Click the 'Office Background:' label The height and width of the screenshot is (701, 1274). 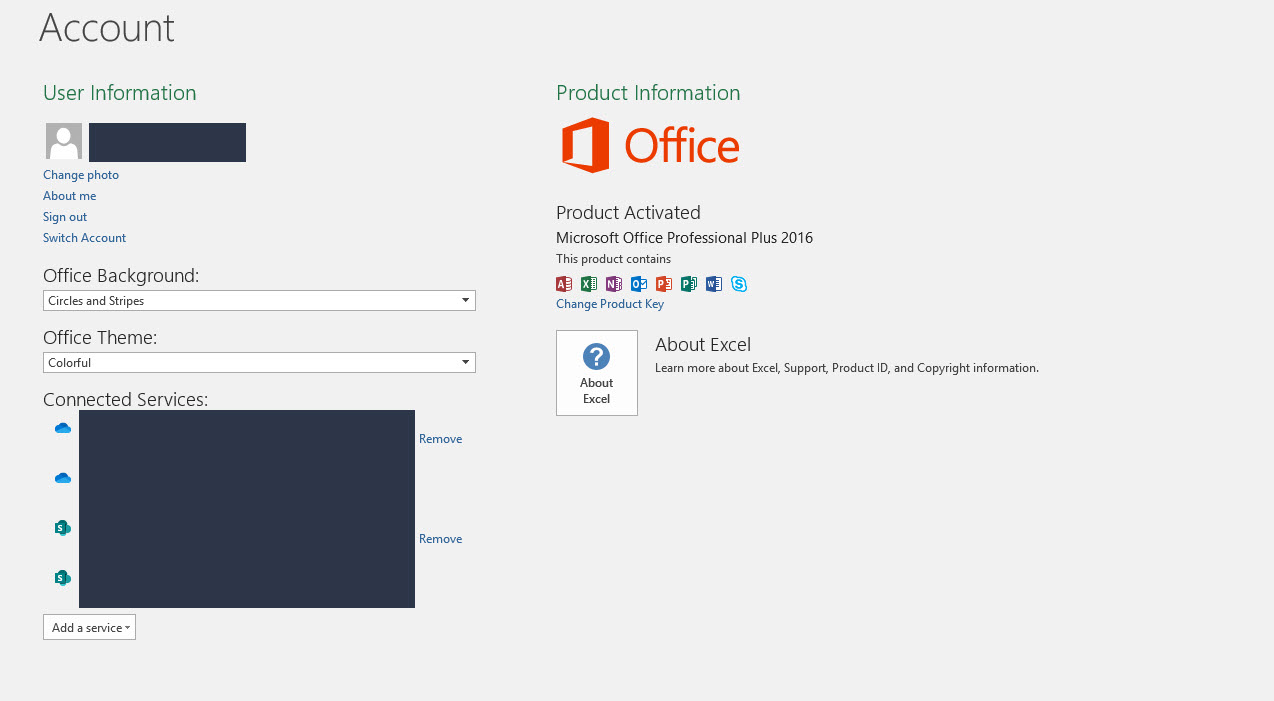[121, 275]
